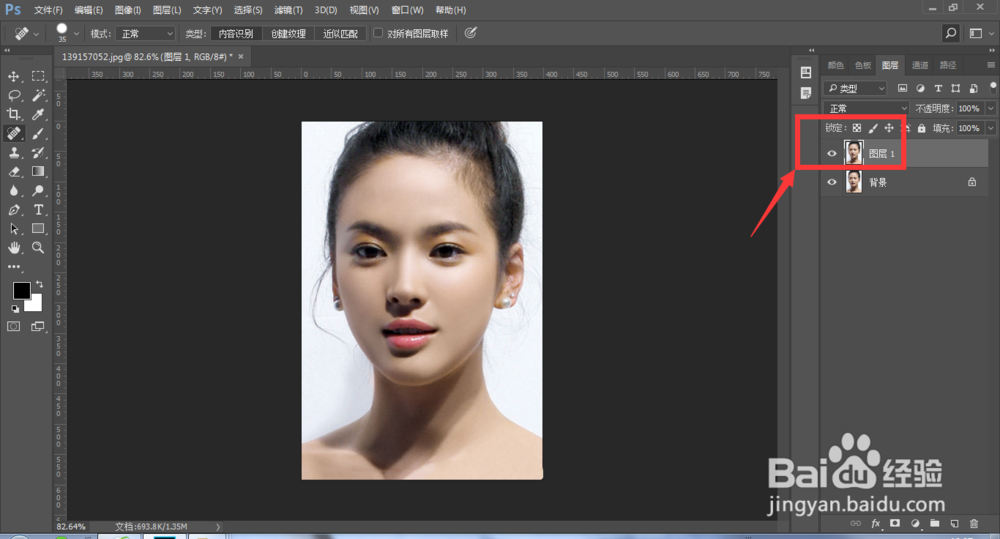1000x539 pixels.
Task: Toggle pressure for size icon
Action: [471, 33]
